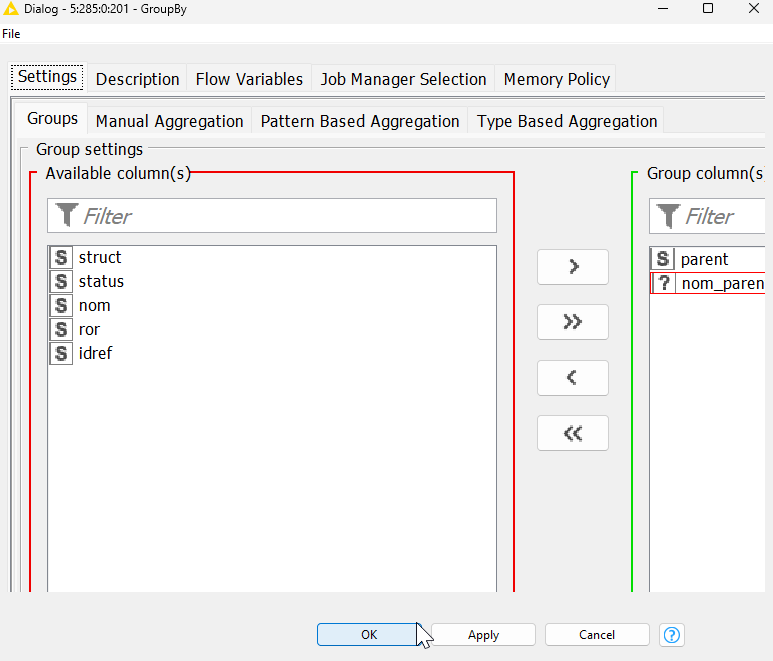The width and height of the screenshot is (773, 661).
Task: Click the String type icon beside idref
Action: pos(62,353)
